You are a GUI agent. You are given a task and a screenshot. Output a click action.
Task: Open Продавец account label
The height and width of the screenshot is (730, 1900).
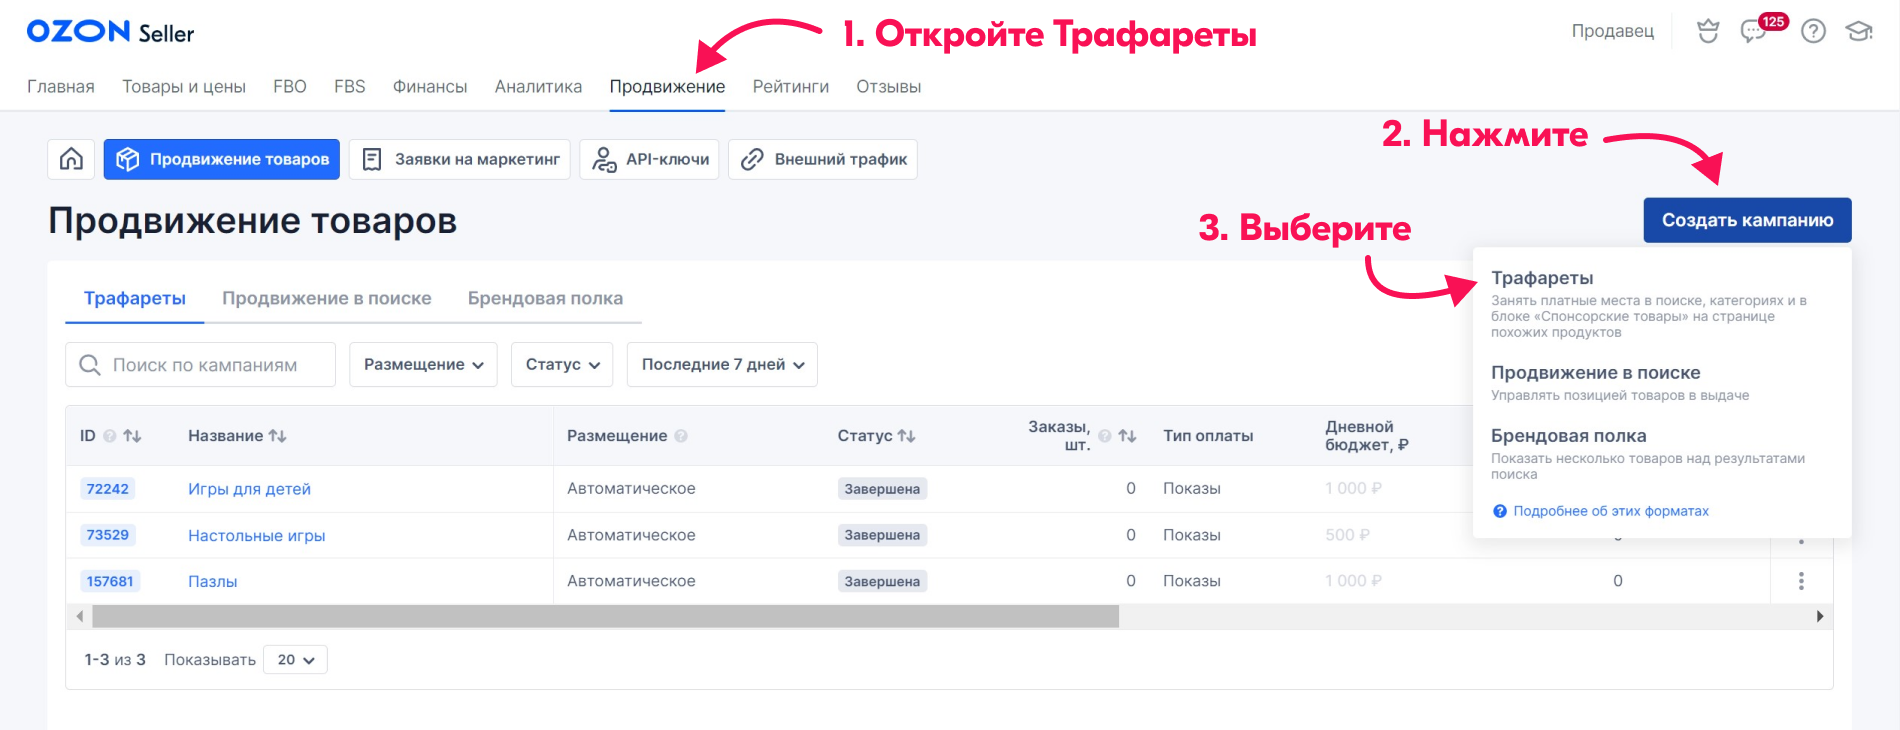point(1613,31)
